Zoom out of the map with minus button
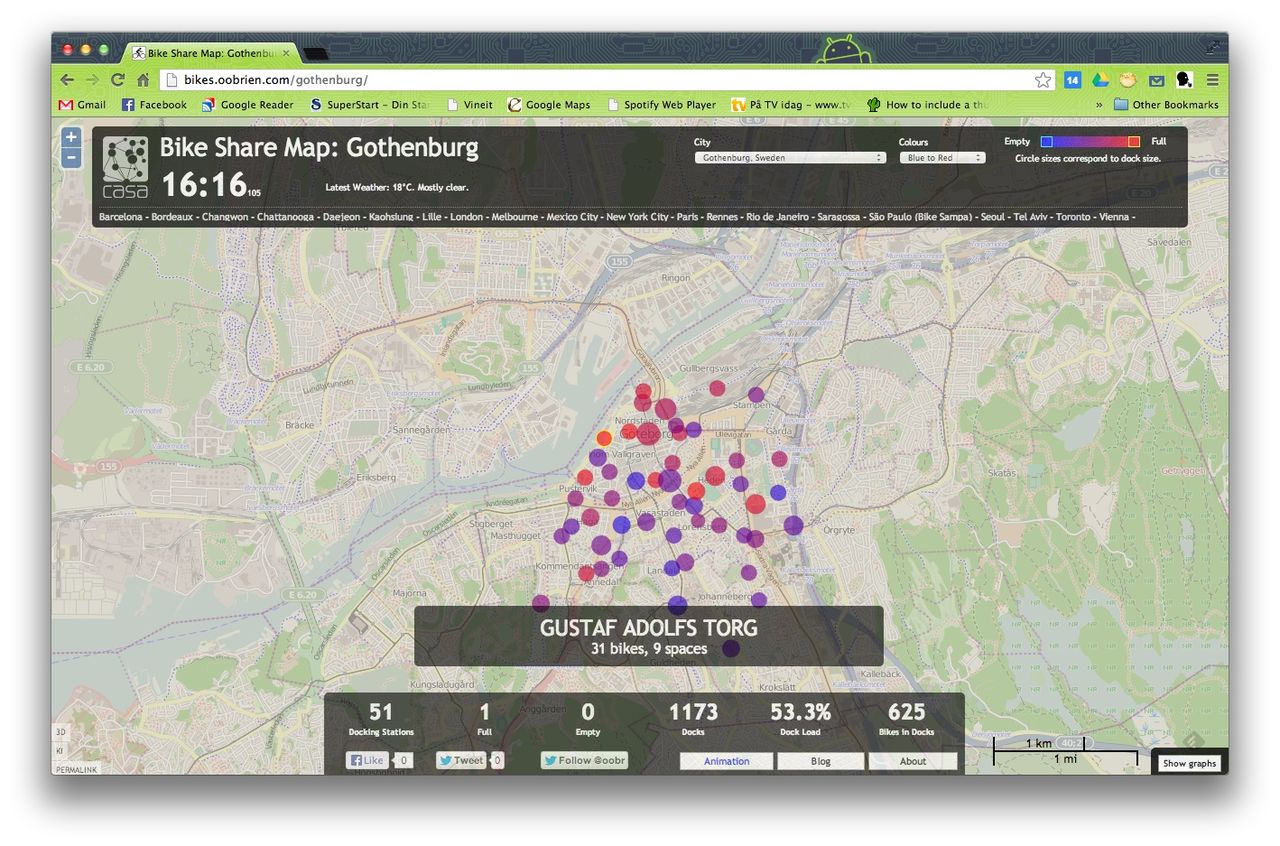Viewport: 1280px width, 846px height. click(x=71, y=158)
